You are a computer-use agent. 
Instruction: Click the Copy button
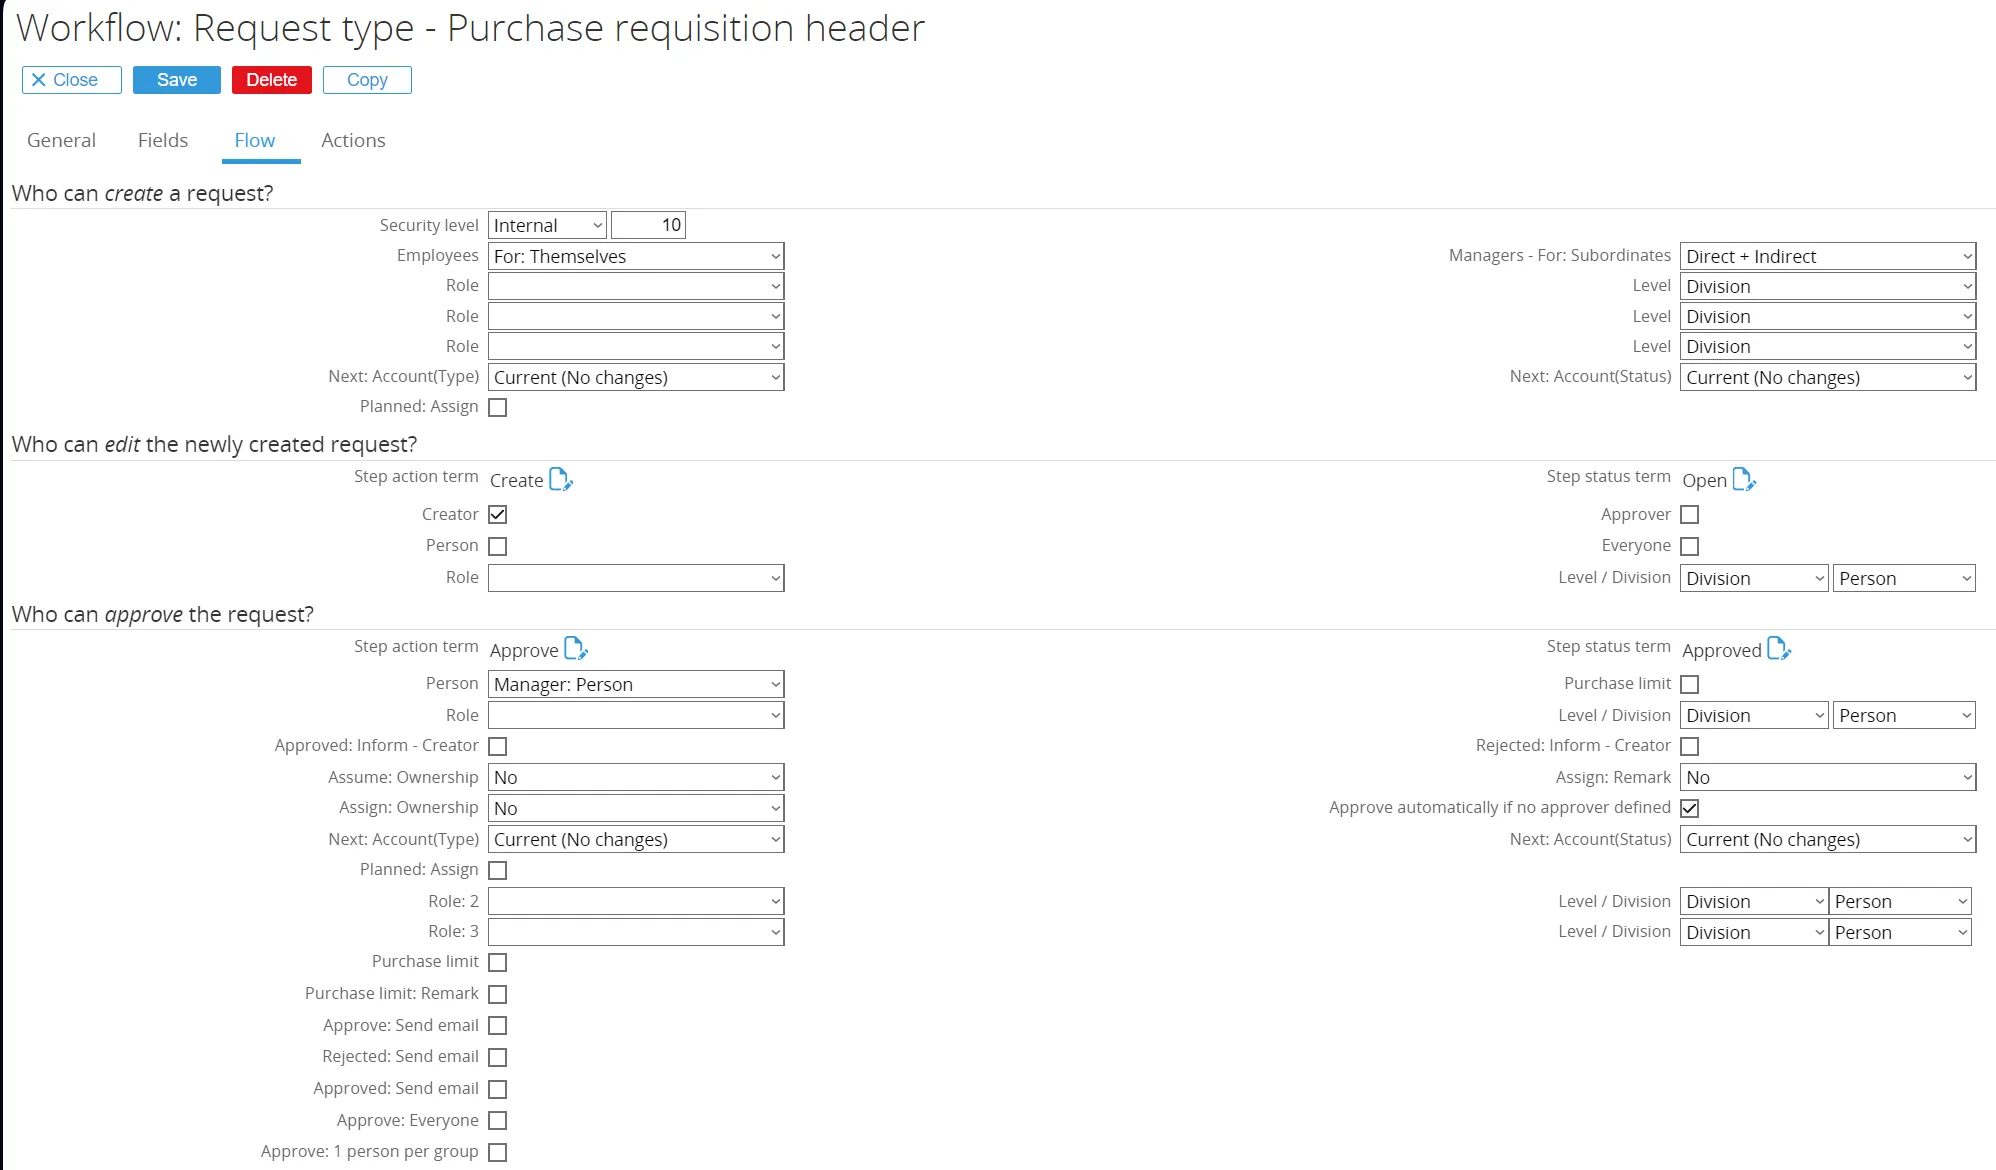pyautogui.click(x=367, y=80)
